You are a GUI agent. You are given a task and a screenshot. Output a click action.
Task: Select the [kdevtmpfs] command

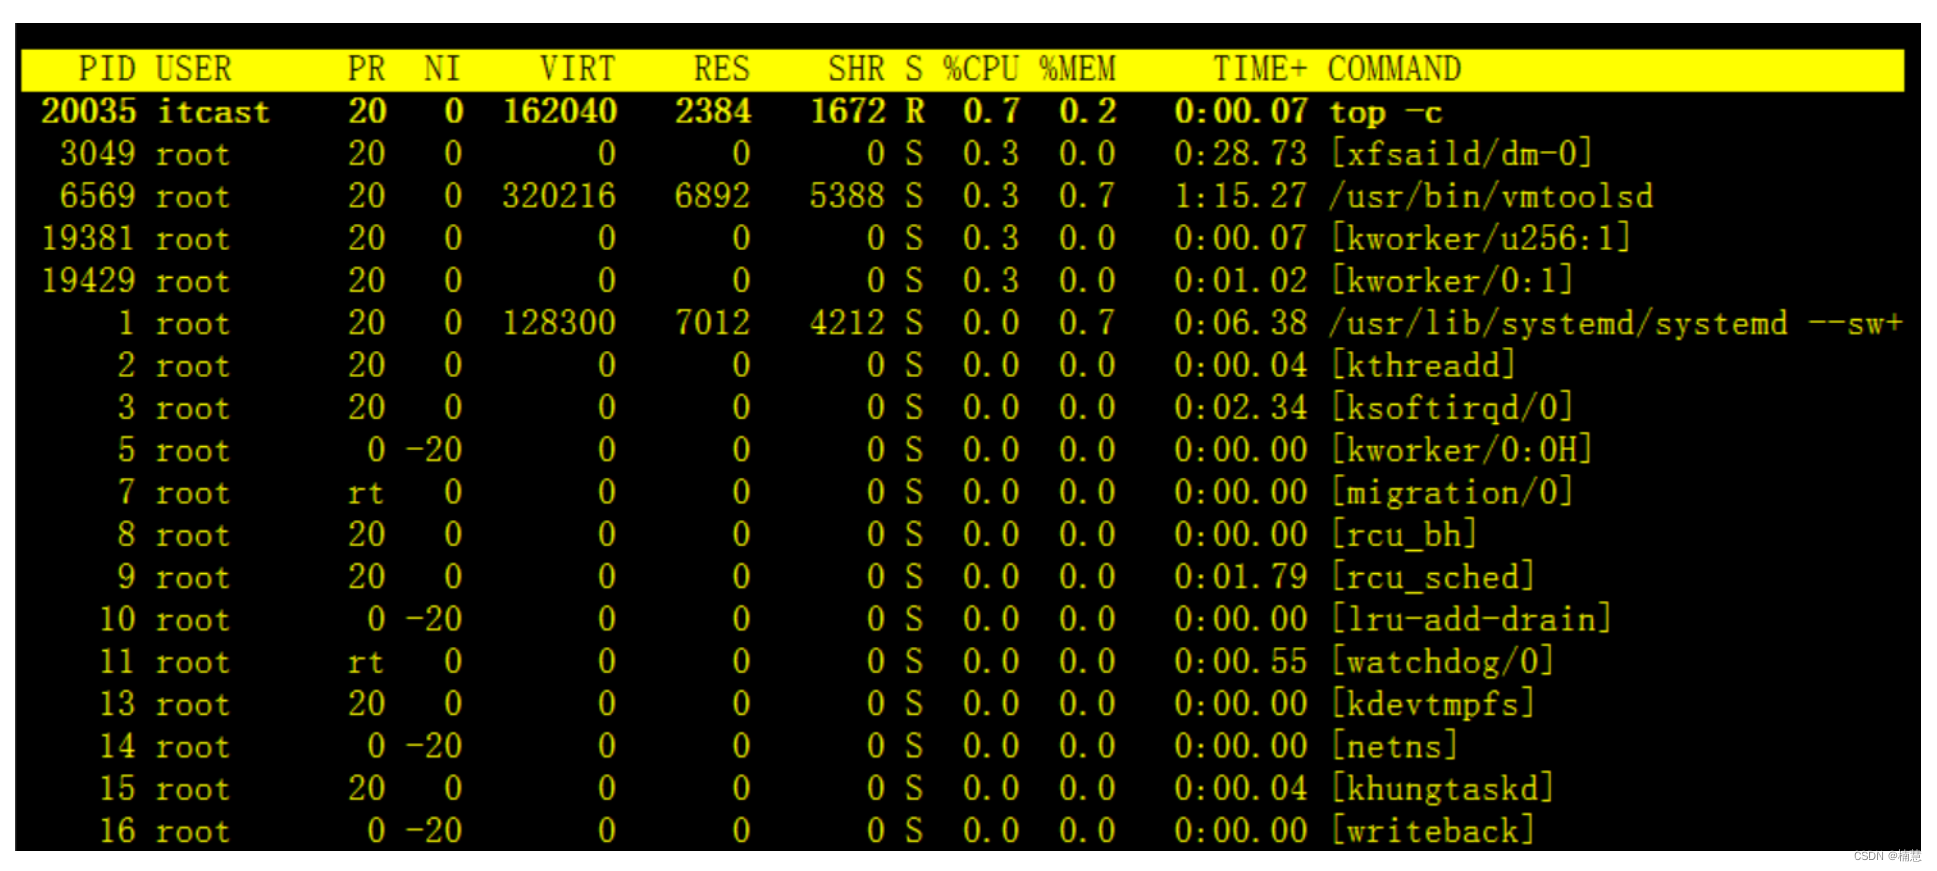click(x=1432, y=704)
